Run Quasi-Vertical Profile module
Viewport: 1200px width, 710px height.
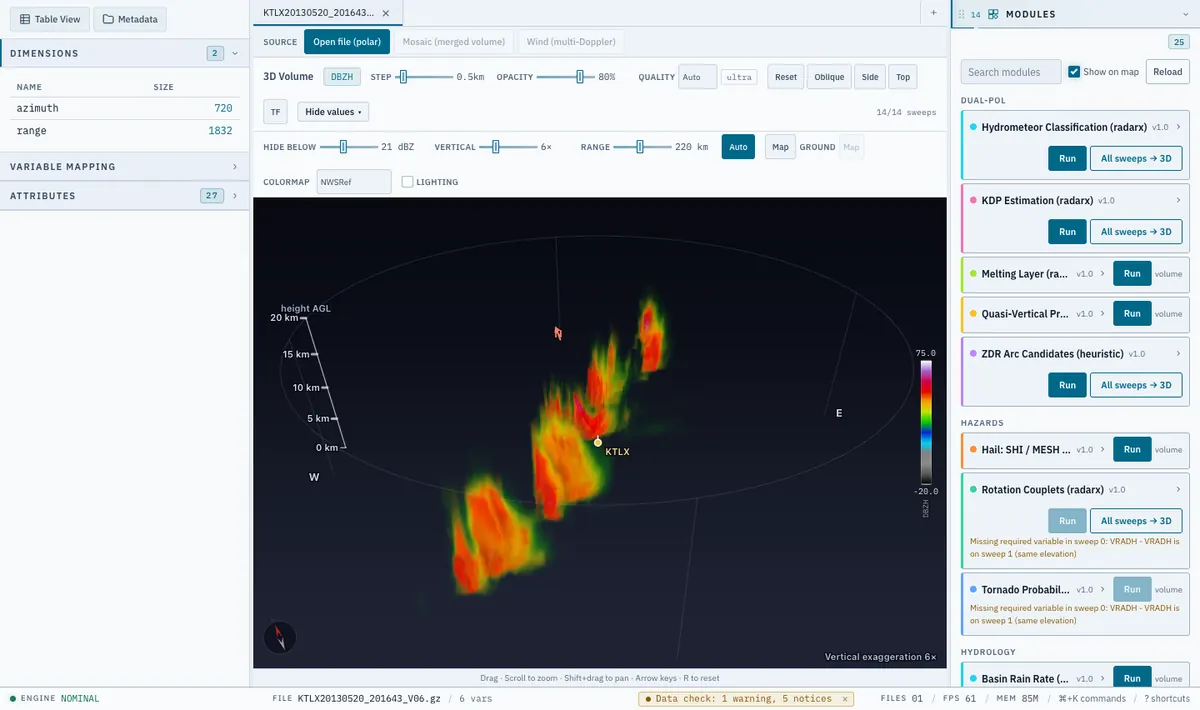[1132, 313]
